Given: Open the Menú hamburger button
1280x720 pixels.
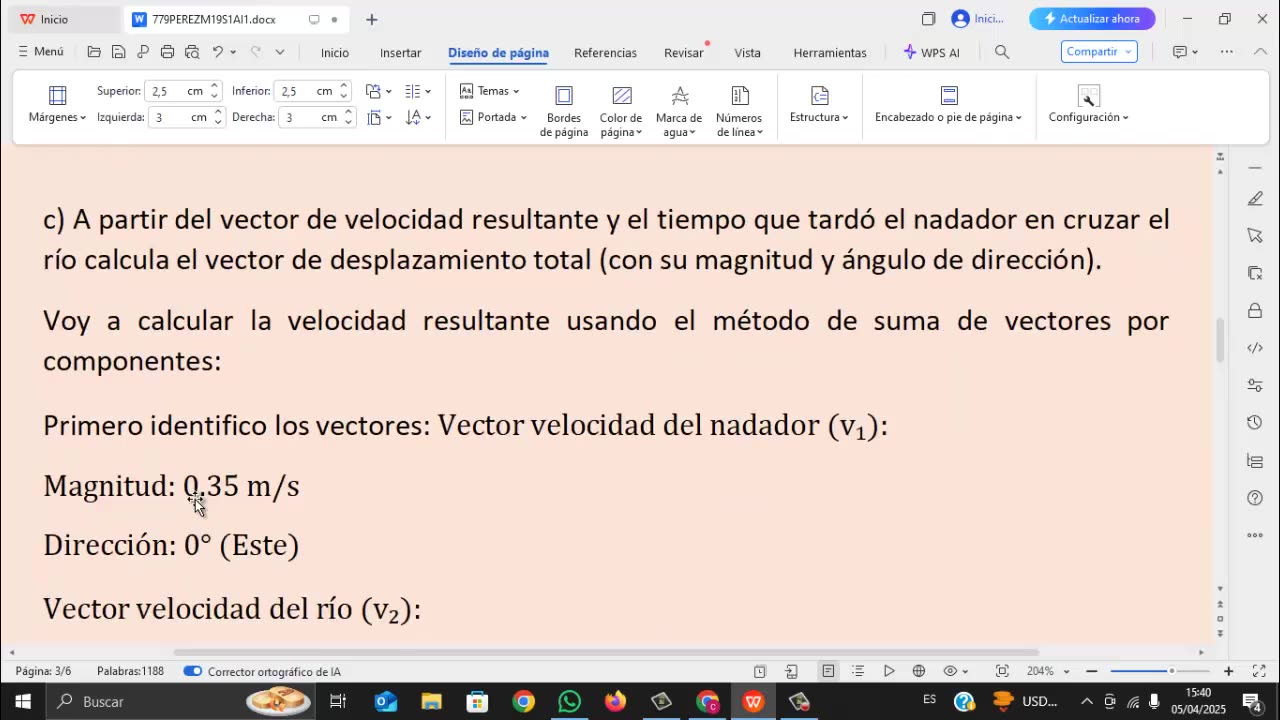Looking at the screenshot, I should tap(40, 52).
